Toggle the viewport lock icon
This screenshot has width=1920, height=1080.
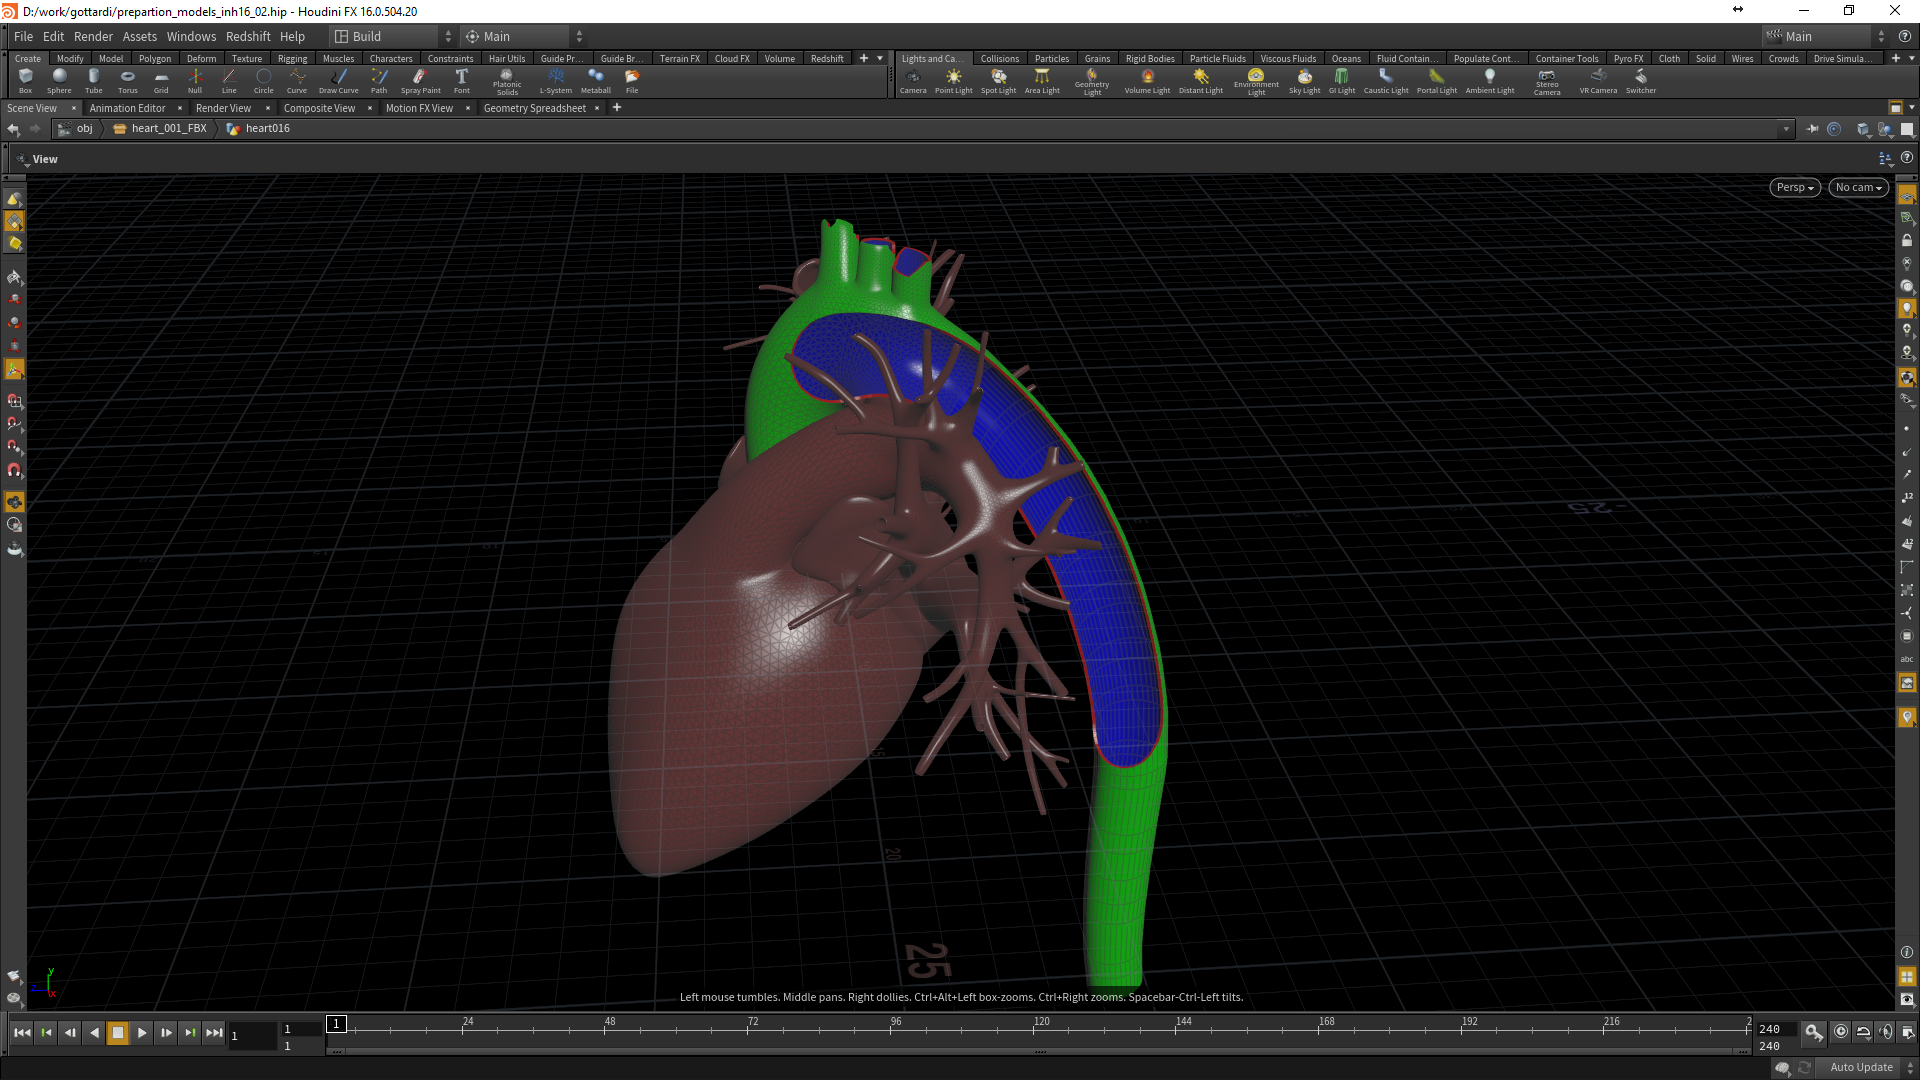point(1907,241)
